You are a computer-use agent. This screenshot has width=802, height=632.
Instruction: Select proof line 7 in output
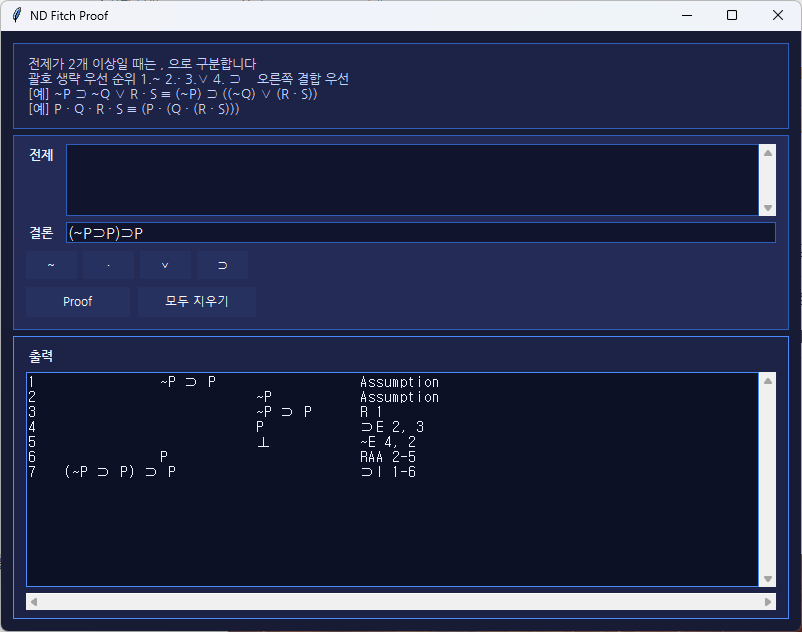pyautogui.click(x=120, y=472)
